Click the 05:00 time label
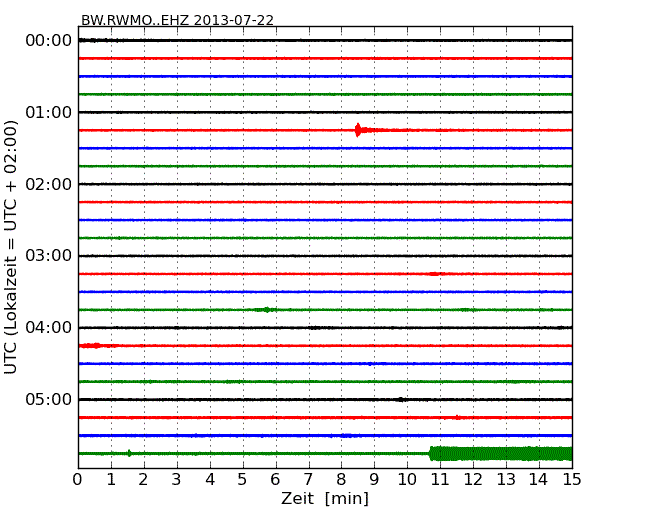This screenshot has height=520, width=650. (49, 399)
